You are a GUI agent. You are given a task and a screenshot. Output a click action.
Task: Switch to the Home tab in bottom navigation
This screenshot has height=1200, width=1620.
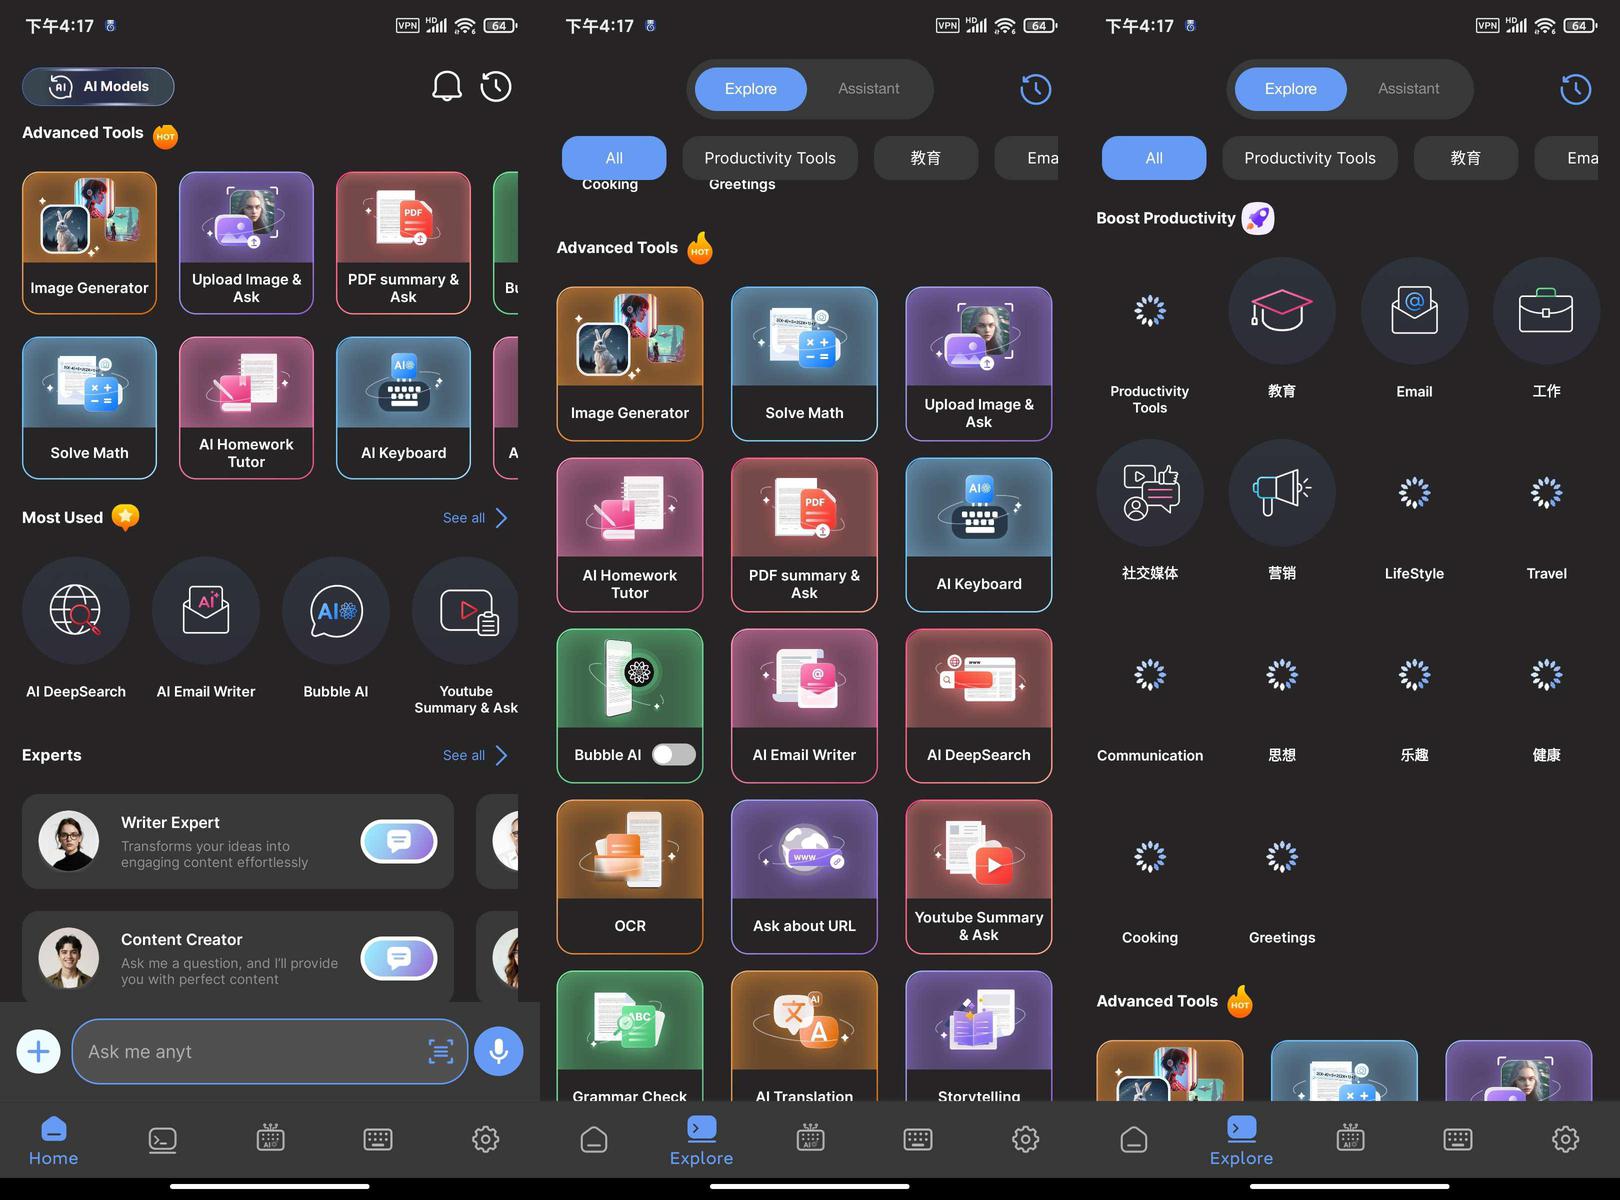pyautogui.click(x=54, y=1141)
